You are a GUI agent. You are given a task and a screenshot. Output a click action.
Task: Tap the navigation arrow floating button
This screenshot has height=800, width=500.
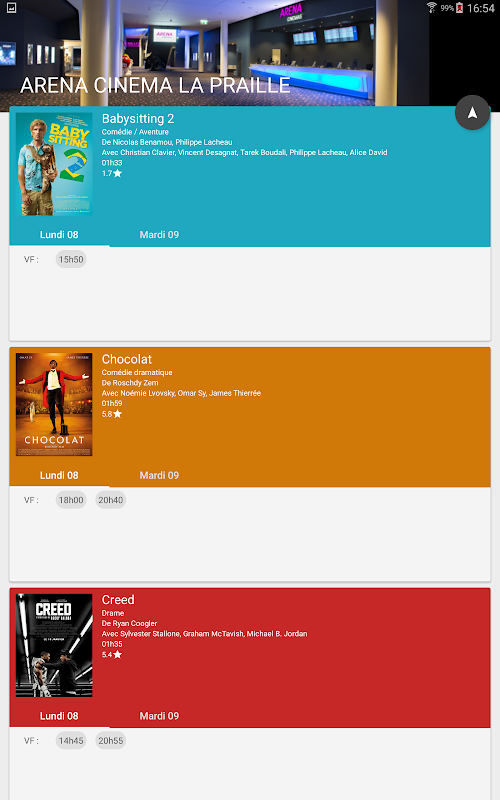pyautogui.click(x=472, y=112)
